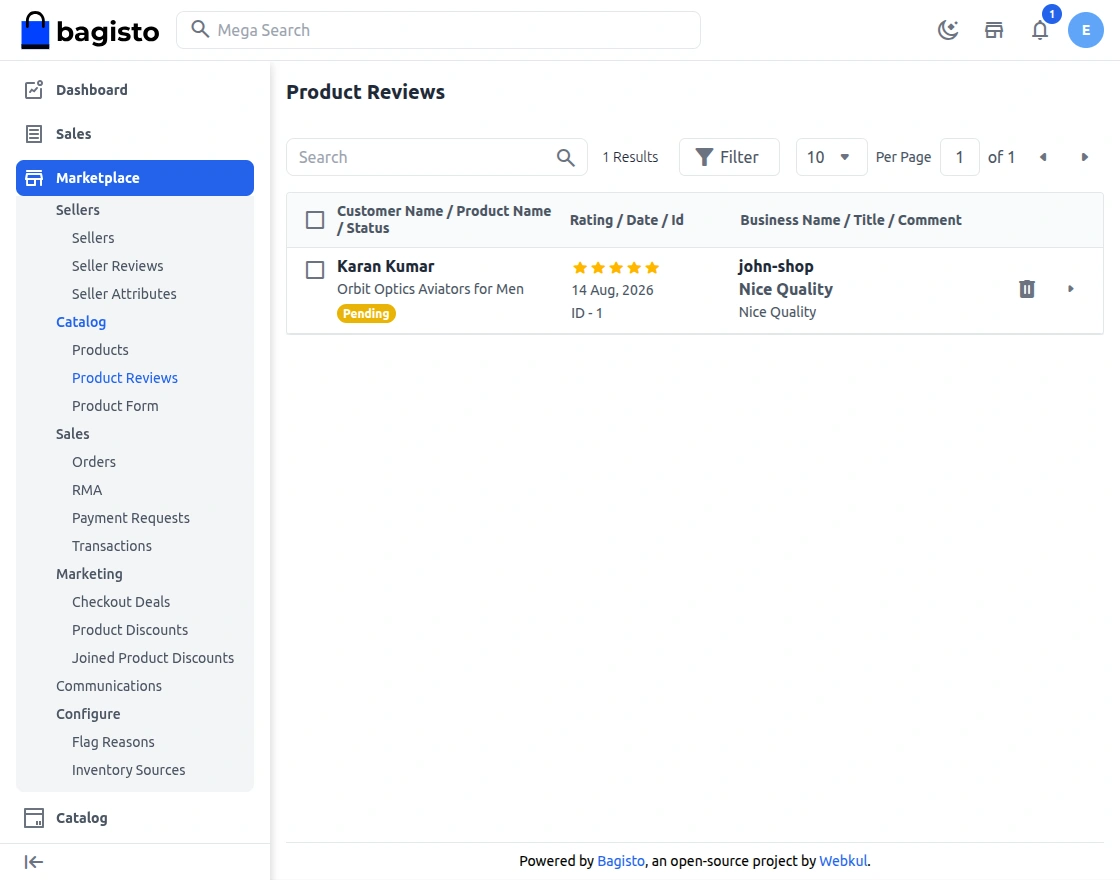Open Product Form page

coord(115,406)
